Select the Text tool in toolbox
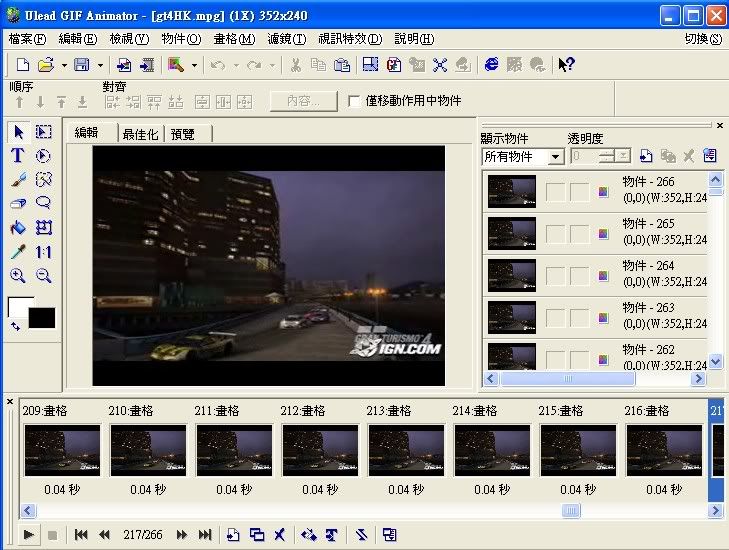Image resolution: width=729 pixels, height=550 pixels. (17, 156)
